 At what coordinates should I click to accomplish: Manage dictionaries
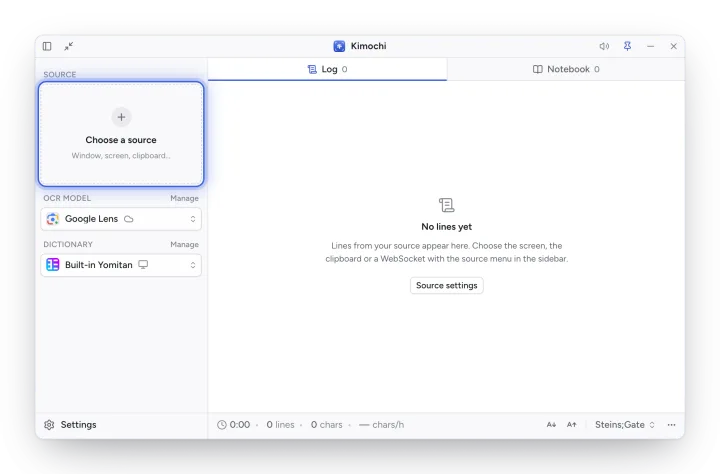click(184, 244)
